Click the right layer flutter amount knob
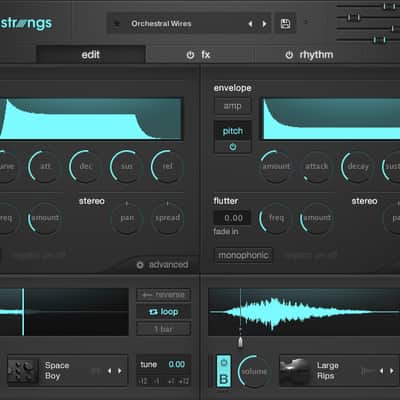Viewport: 400px width, 400px height. tap(317, 218)
